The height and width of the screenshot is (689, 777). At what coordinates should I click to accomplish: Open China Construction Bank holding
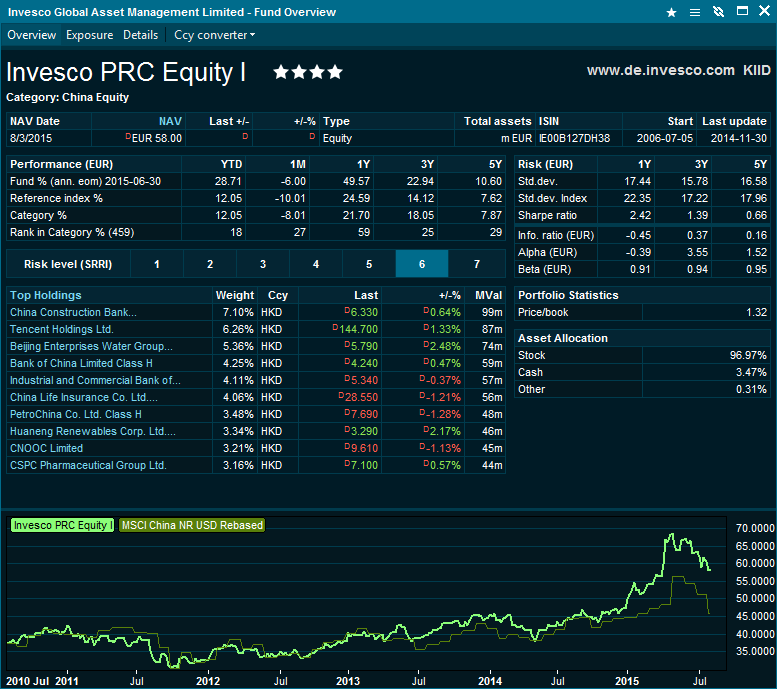[x=73, y=312]
